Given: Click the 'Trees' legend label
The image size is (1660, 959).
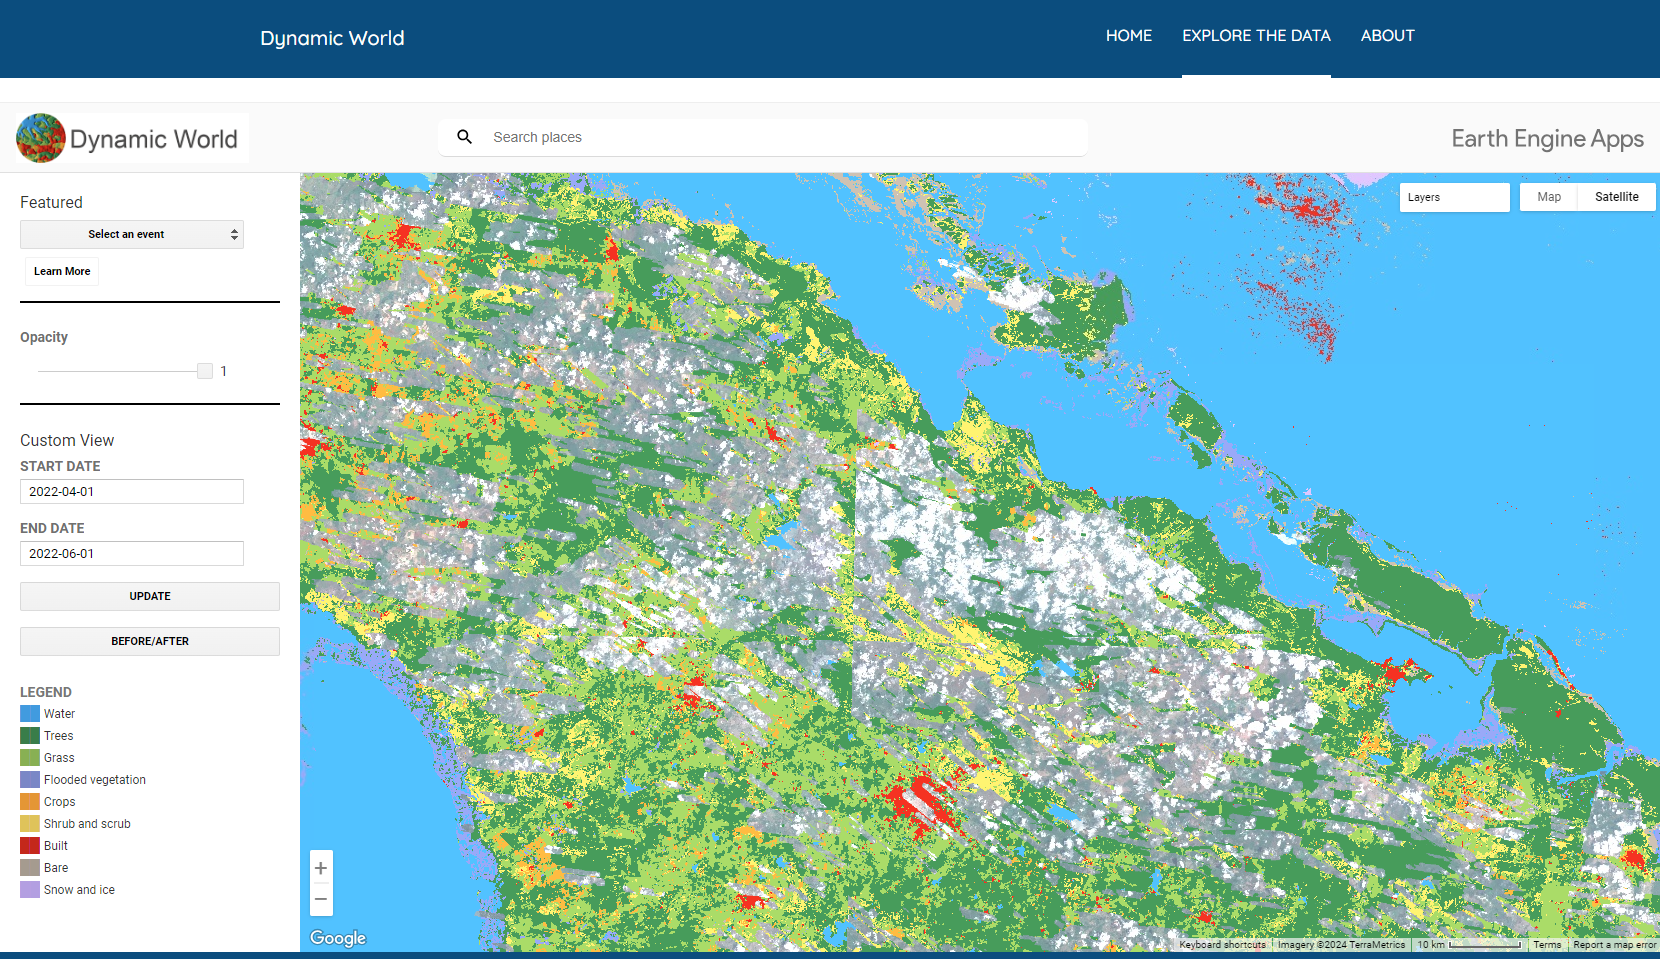Looking at the screenshot, I should pos(59,736).
